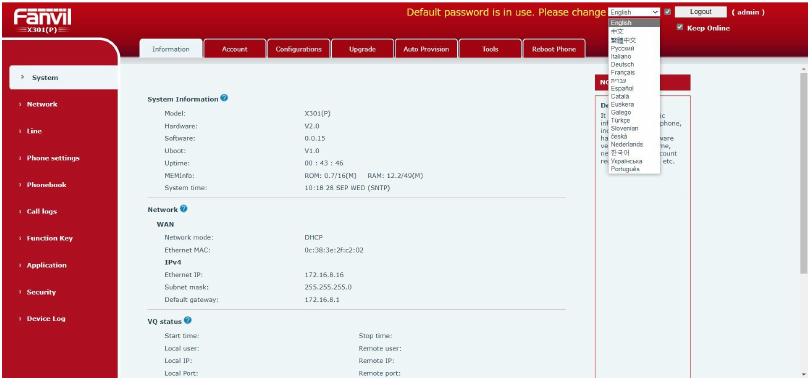
Task: Choose Português from language list
Action: point(634,169)
